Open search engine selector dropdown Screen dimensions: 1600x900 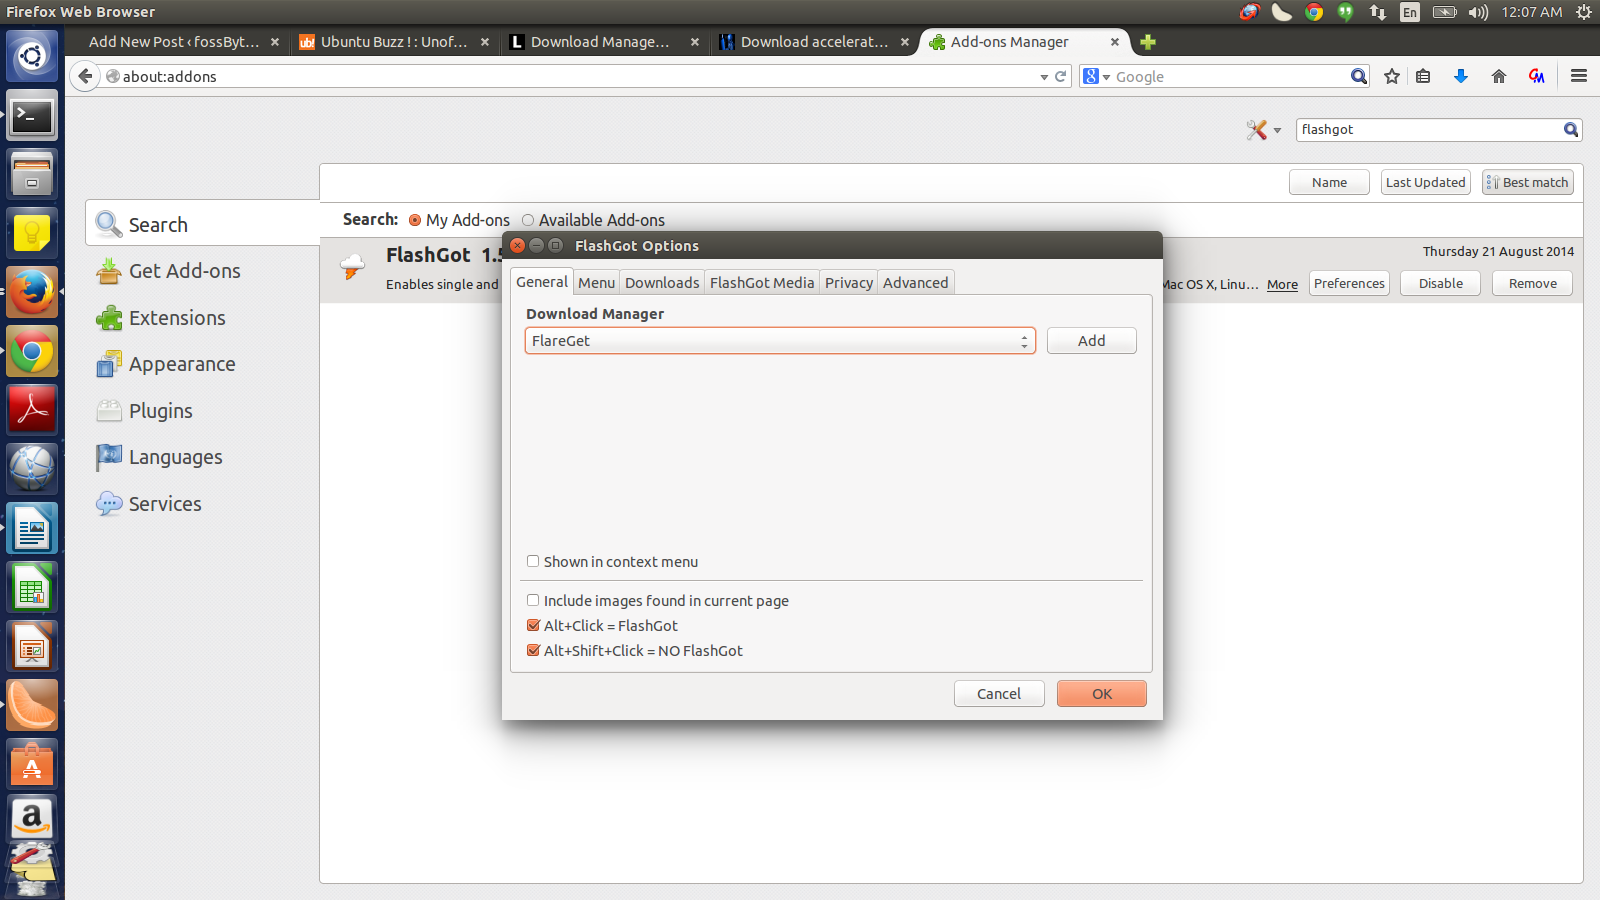pyautogui.click(x=1096, y=76)
